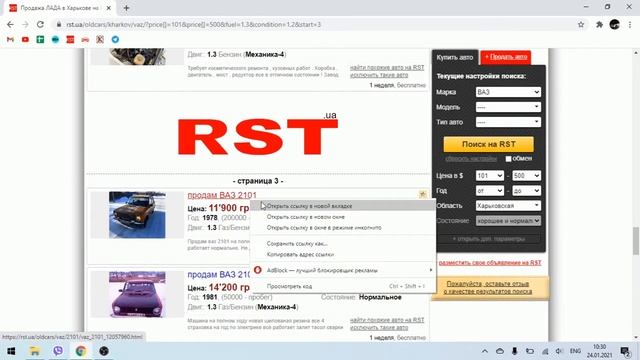Open the maximum price dropdown 500

click(527, 176)
